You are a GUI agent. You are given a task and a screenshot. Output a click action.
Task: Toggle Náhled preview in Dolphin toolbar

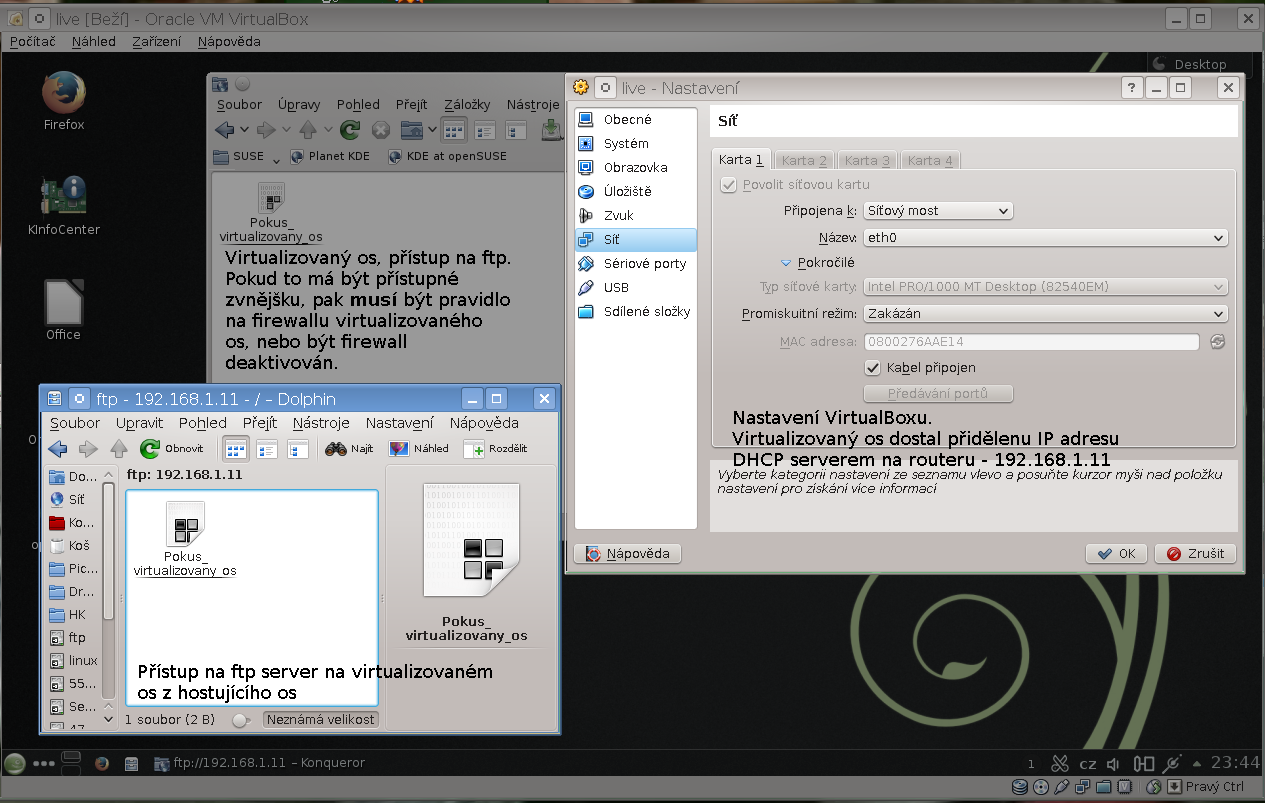pos(418,449)
